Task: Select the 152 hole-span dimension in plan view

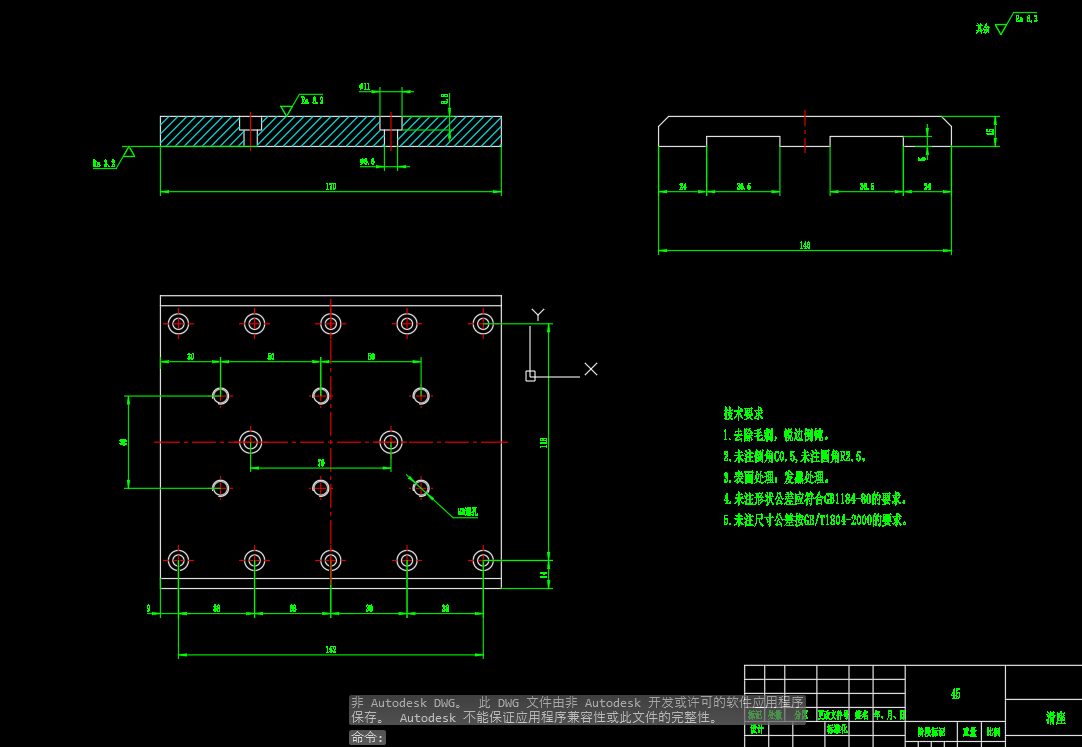Action: click(331, 649)
